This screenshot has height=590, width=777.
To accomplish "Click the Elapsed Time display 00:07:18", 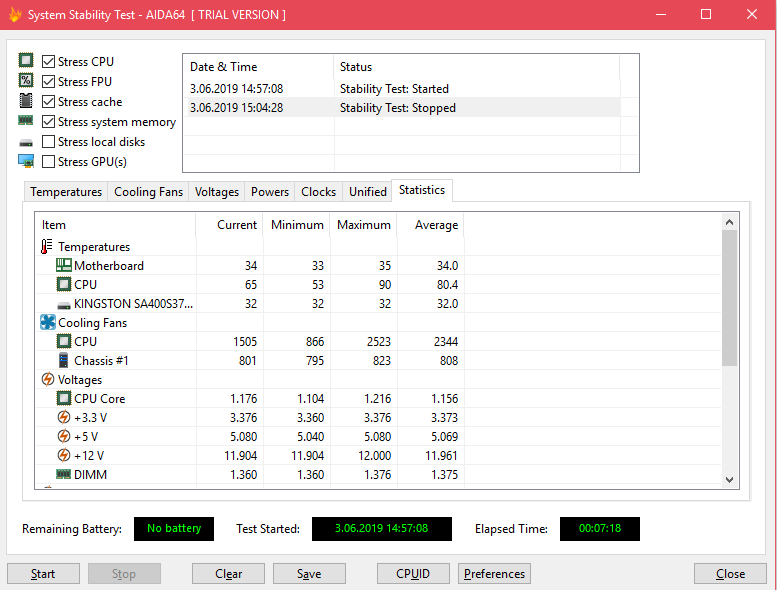I will pos(600,529).
